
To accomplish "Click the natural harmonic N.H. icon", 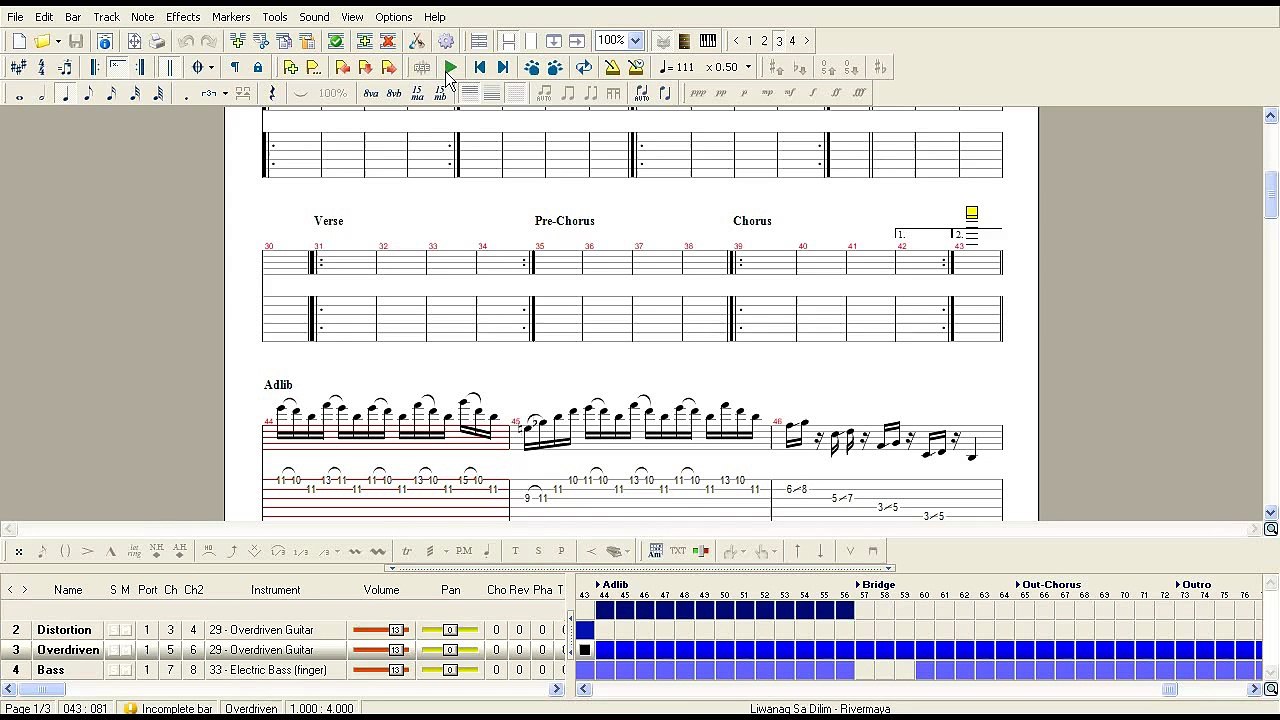I will pyautogui.click(x=156, y=551).
